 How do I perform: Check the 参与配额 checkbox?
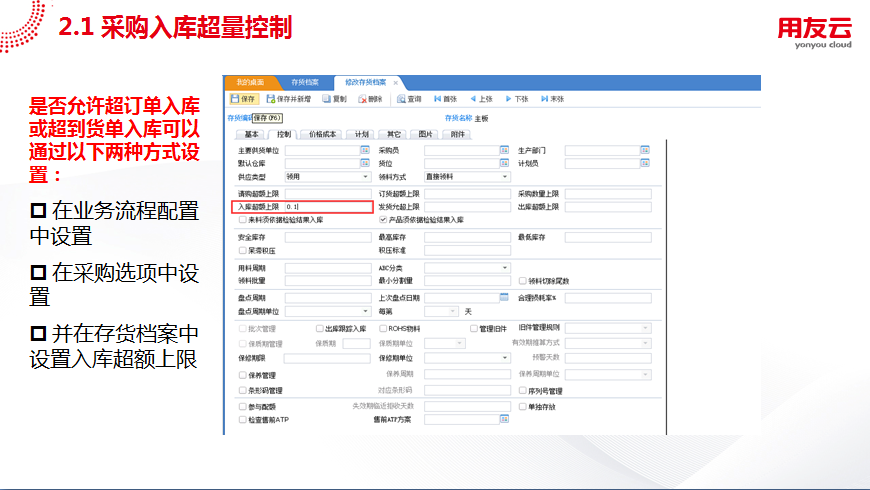pos(242,406)
